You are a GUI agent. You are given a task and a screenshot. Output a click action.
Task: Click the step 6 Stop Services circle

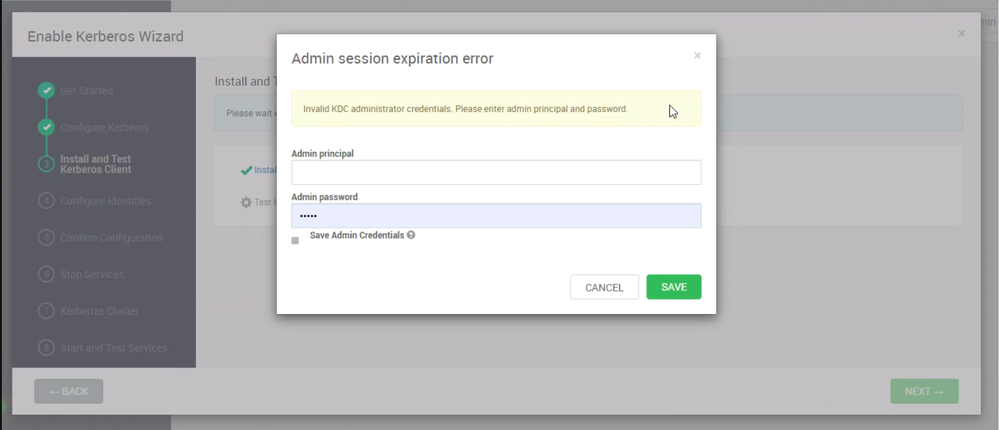pyautogui.click(x=46, y=275)
